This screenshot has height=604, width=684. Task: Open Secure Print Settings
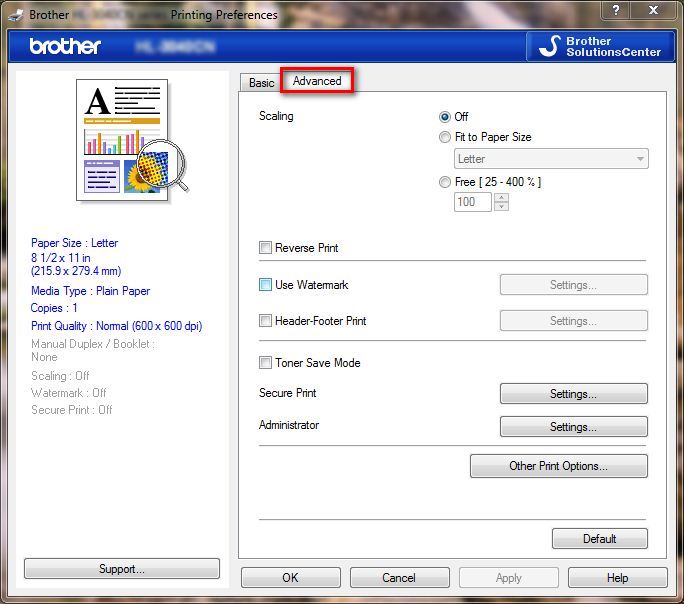pos(573,394)
